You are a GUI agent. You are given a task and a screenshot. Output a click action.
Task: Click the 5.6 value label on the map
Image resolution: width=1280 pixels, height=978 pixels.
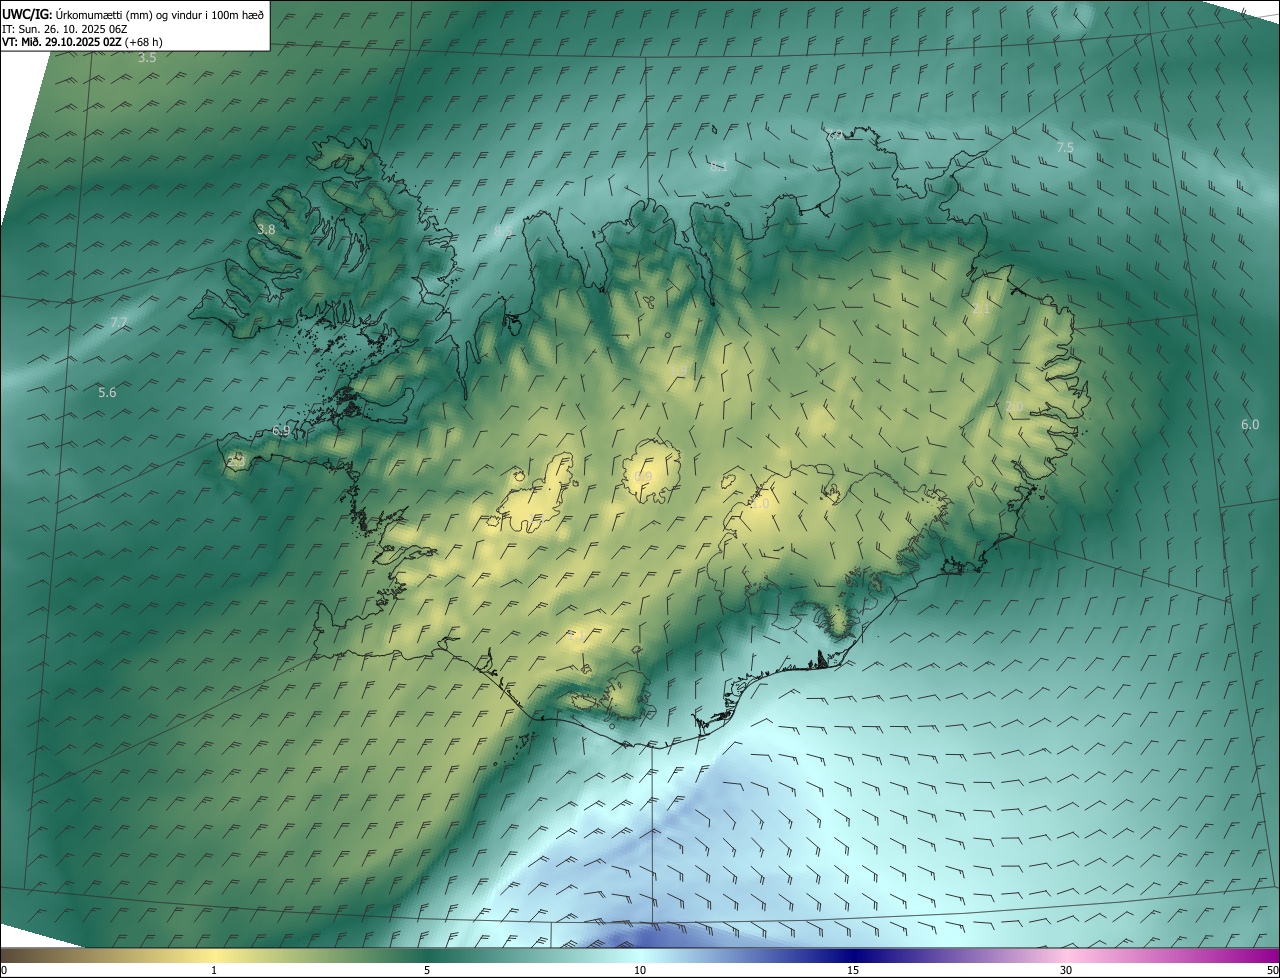pos(107,393)
